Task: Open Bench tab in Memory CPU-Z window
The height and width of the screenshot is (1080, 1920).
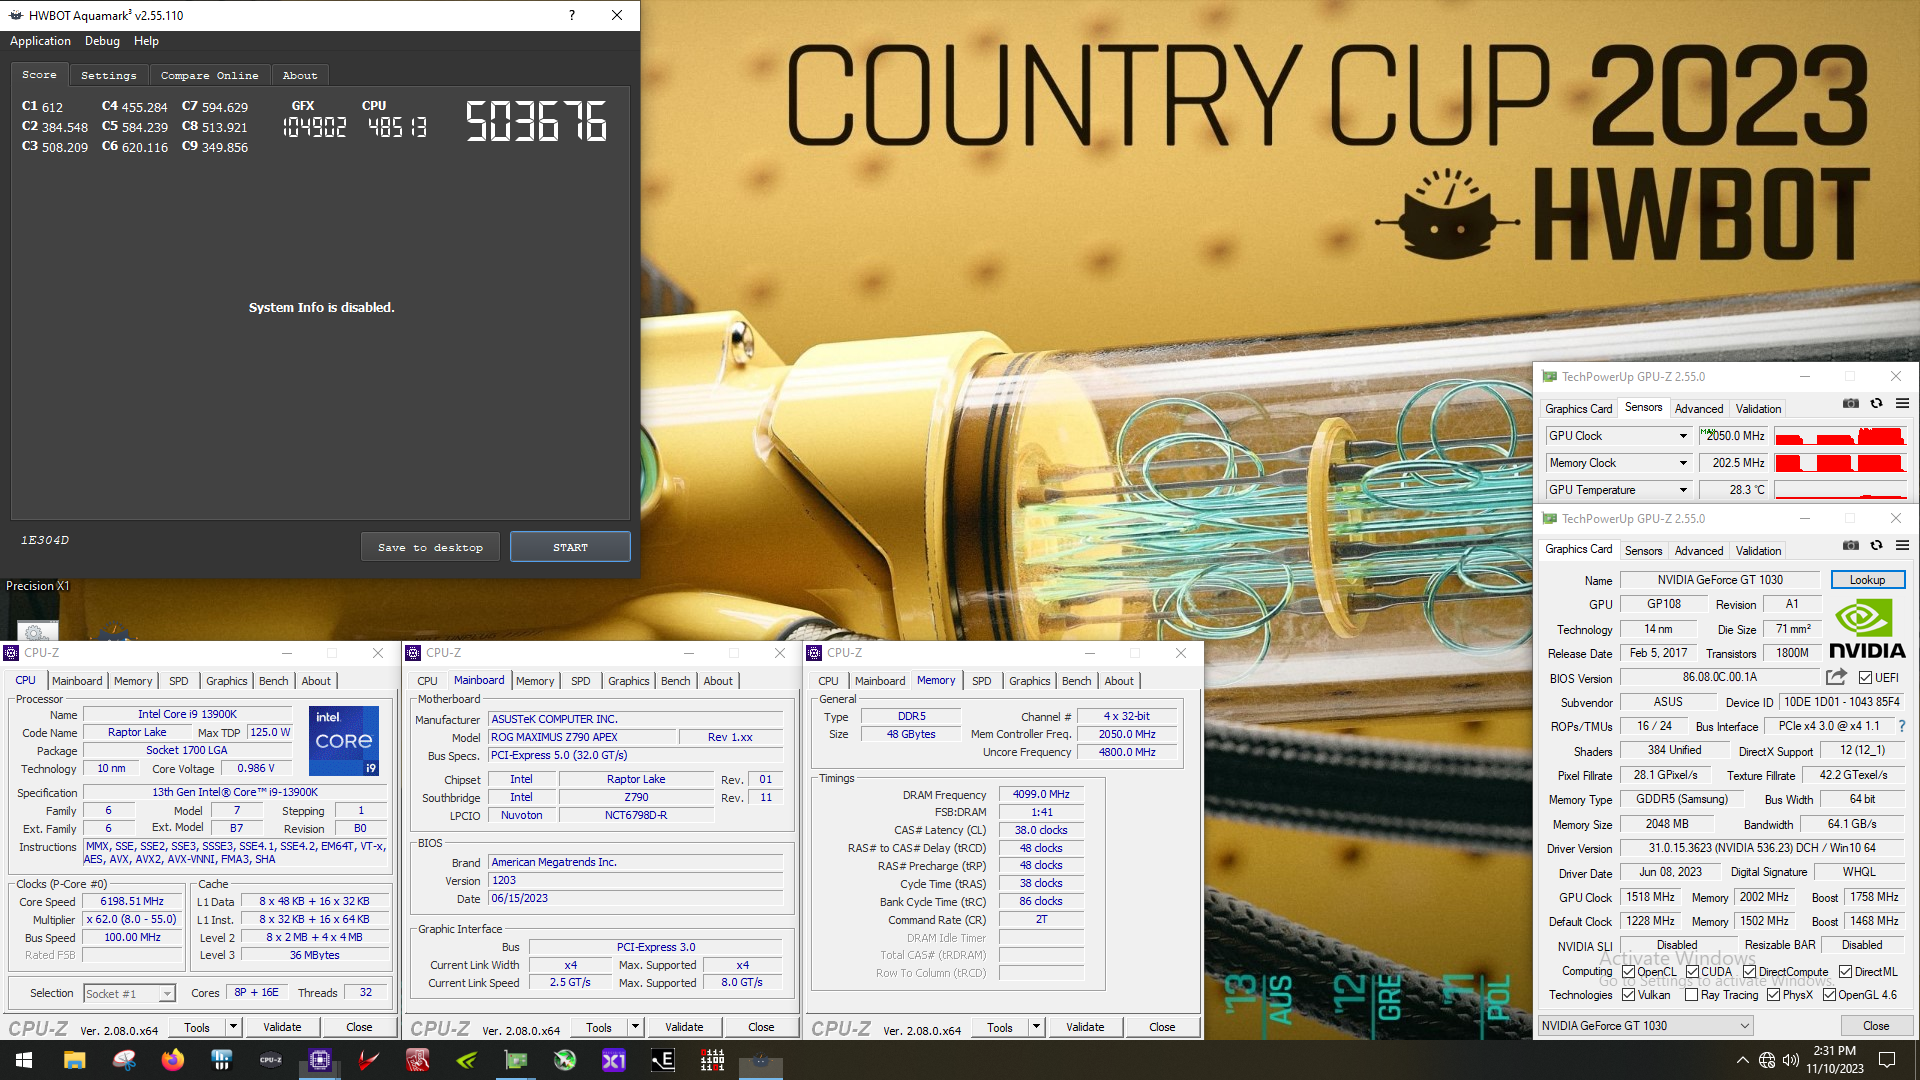Action: 1076,681
